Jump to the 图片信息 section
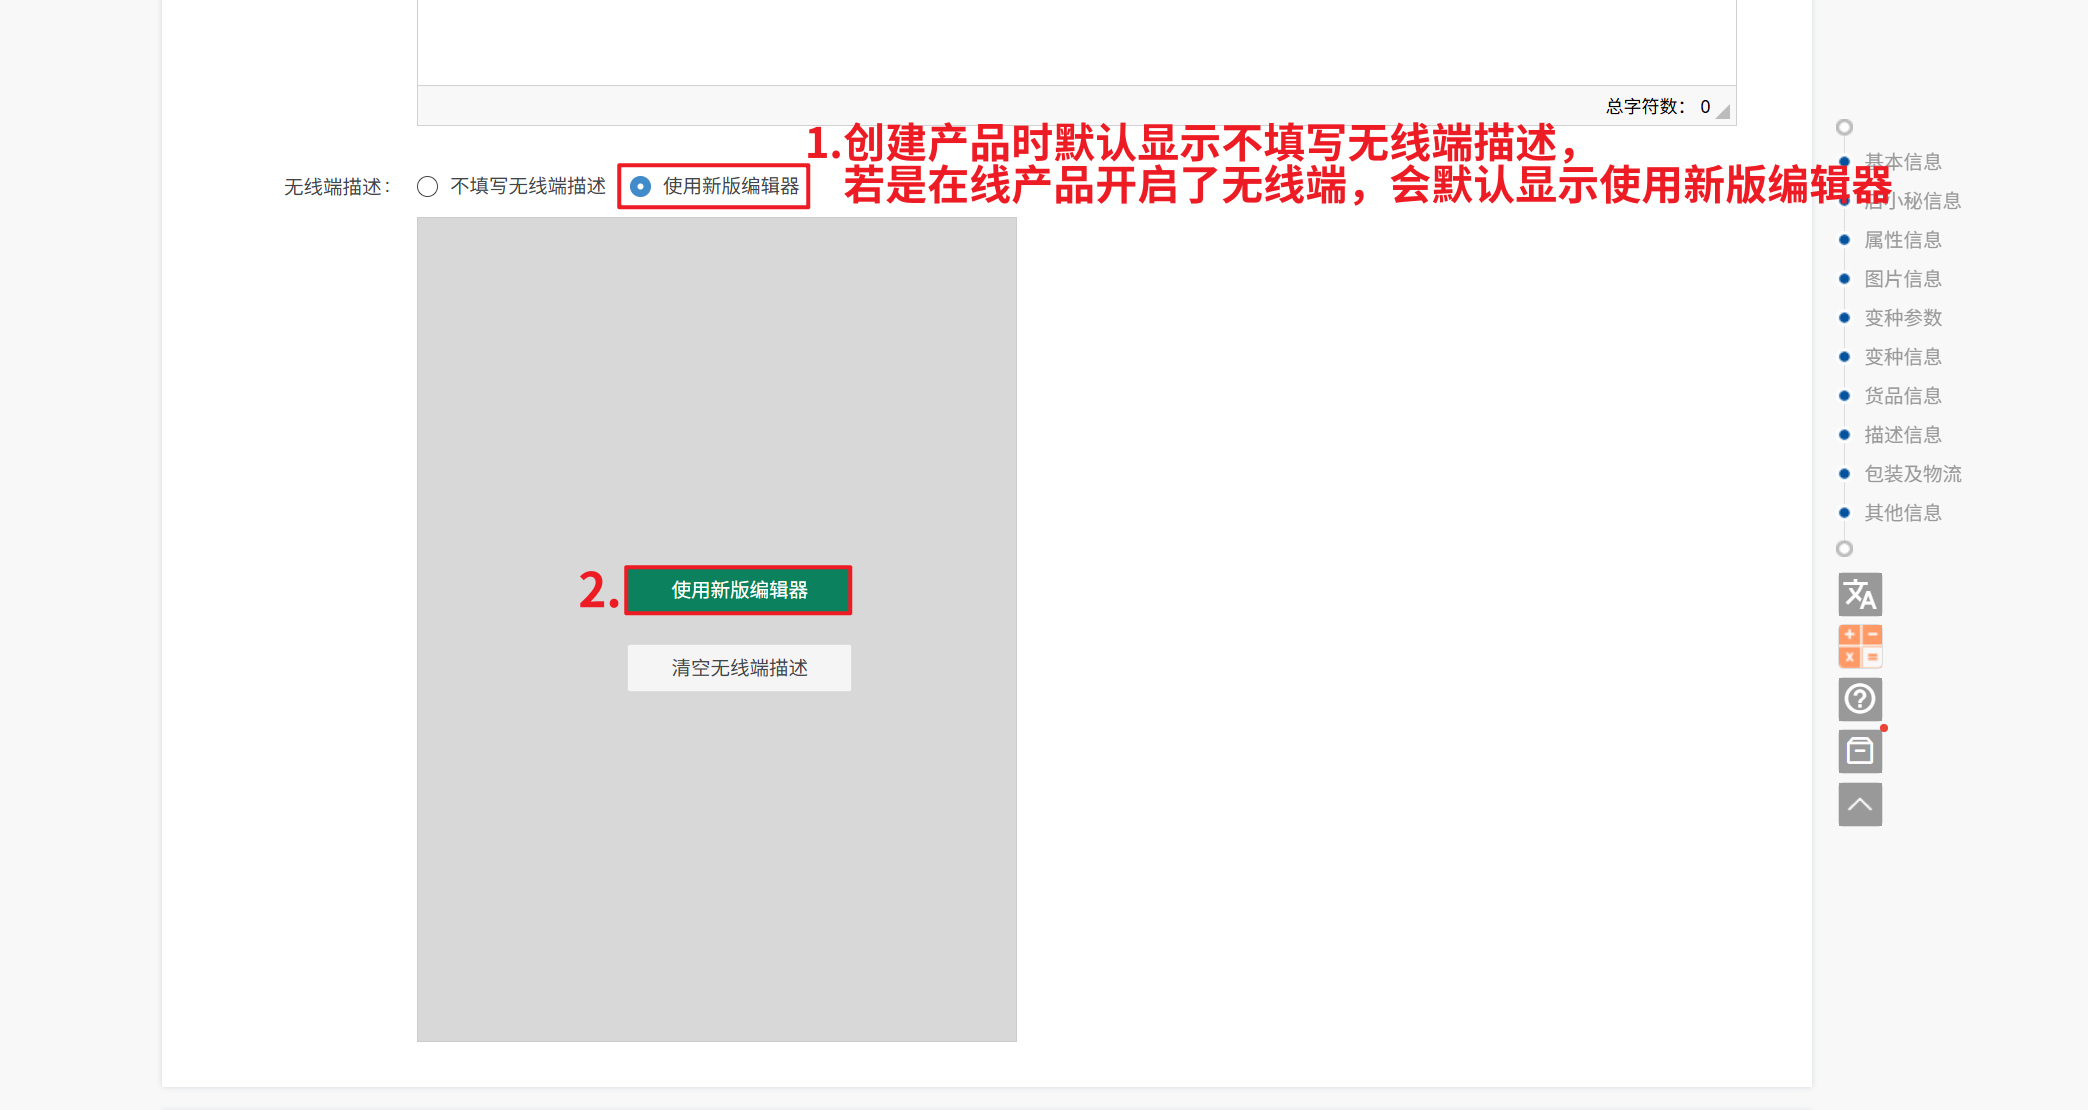The height and width of the screenshot is (1110, 2088). click(x=1903, y=279)
